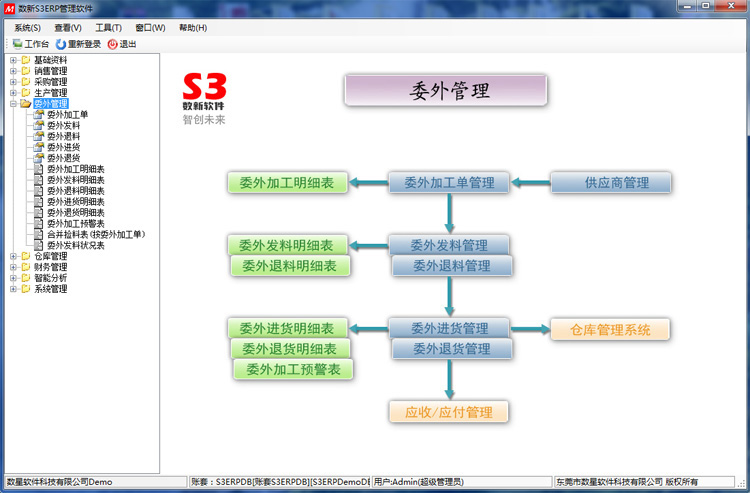
Task: Click the 用户:Admin(超级管理员) status bar entry
Action: pos(462,482)
